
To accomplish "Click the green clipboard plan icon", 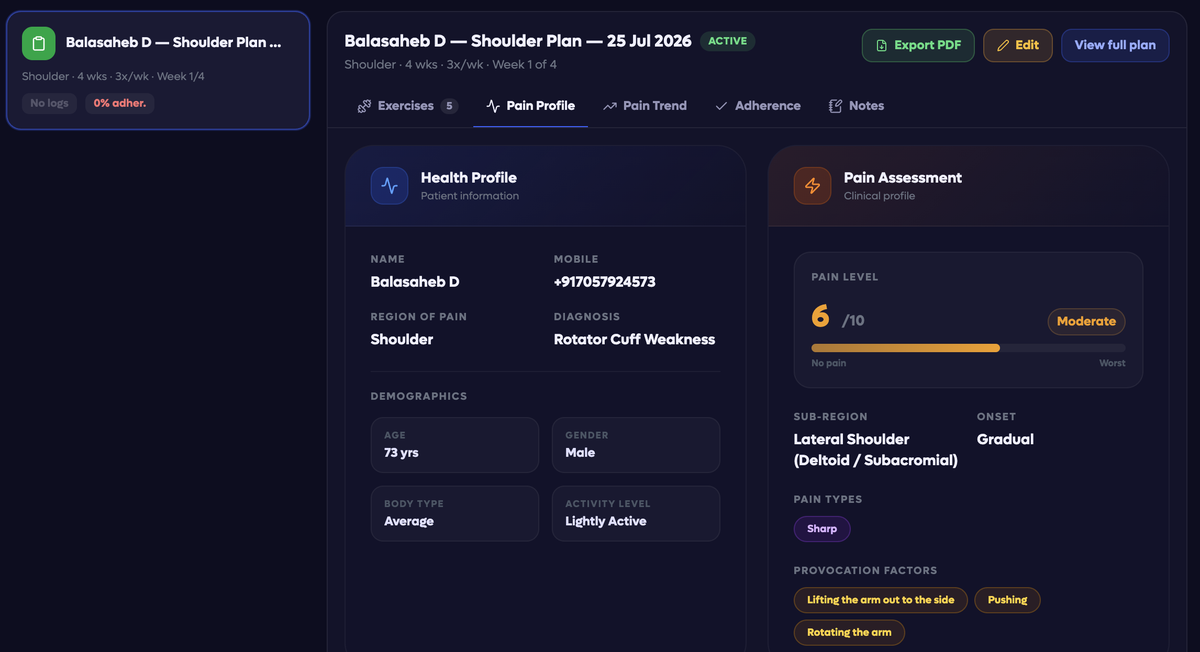I will pos(39,43).
